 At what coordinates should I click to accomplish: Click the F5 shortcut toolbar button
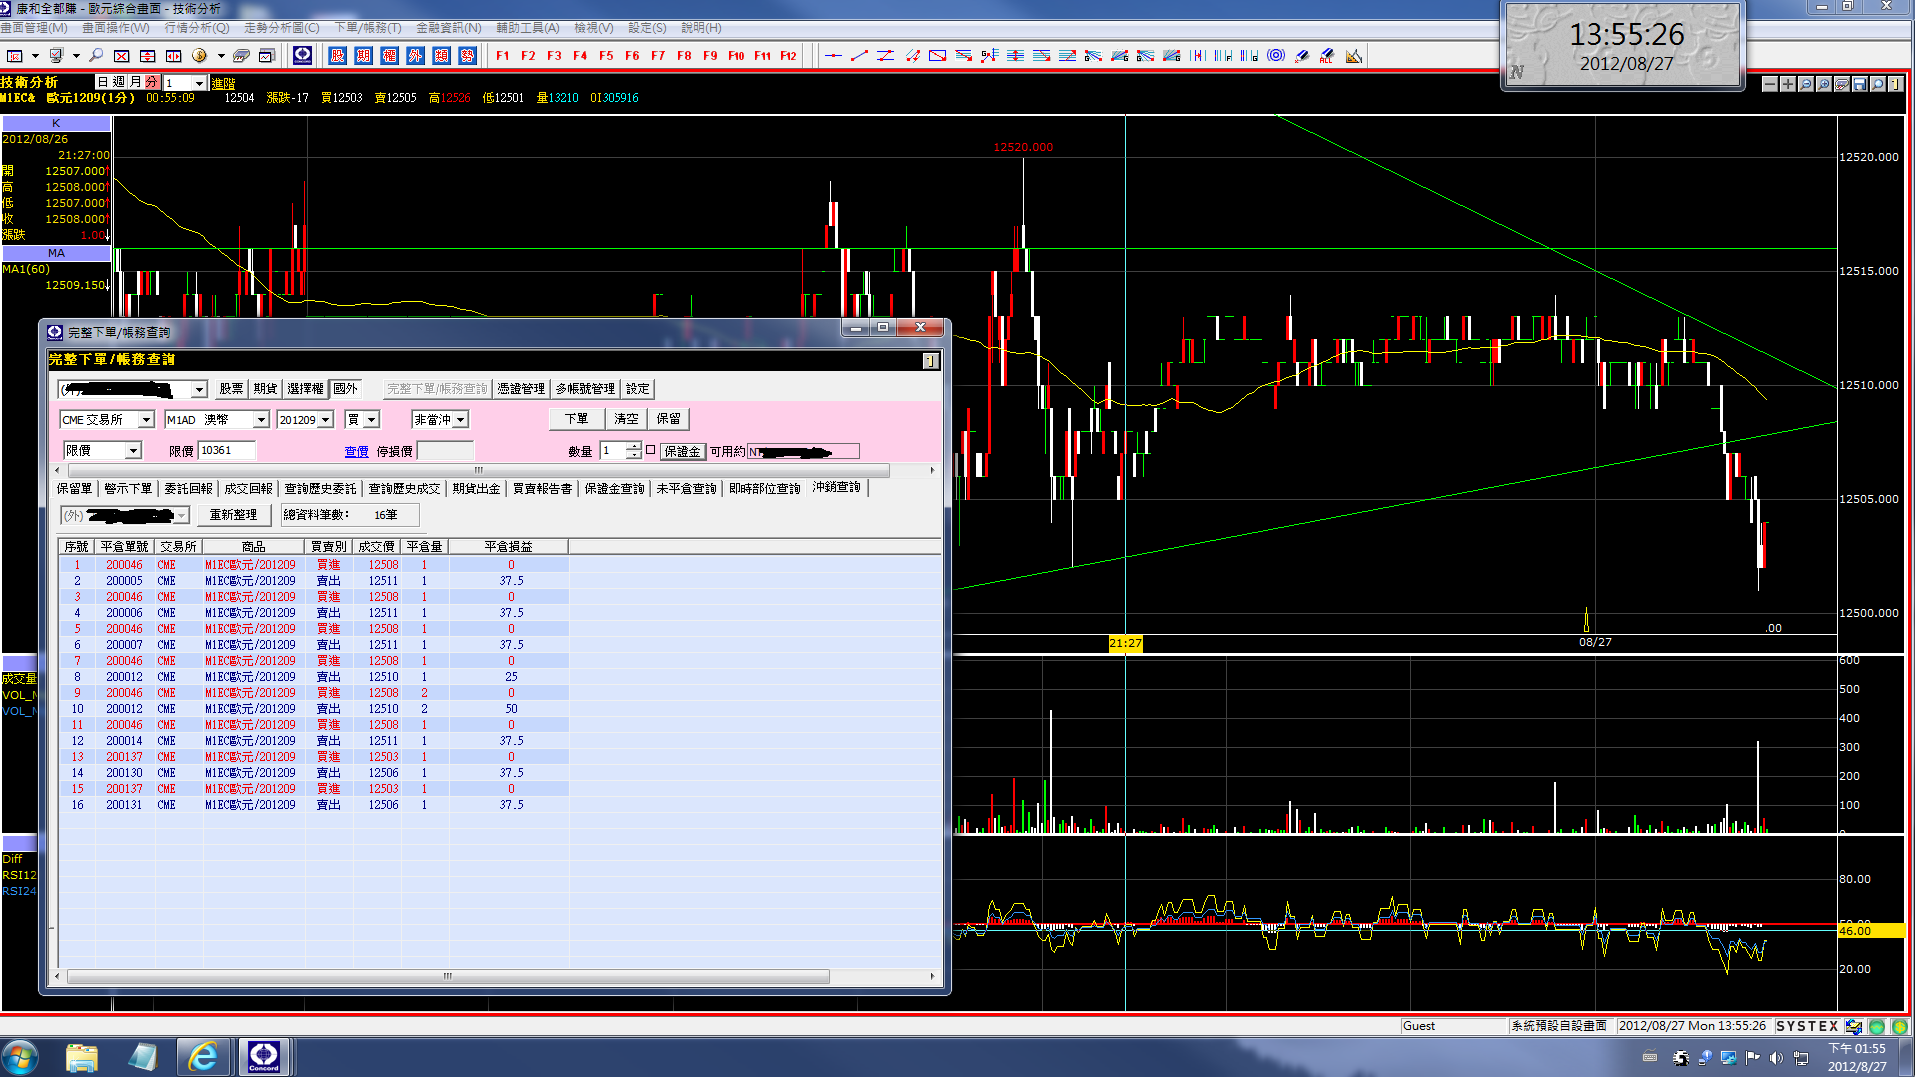point(606,56)
